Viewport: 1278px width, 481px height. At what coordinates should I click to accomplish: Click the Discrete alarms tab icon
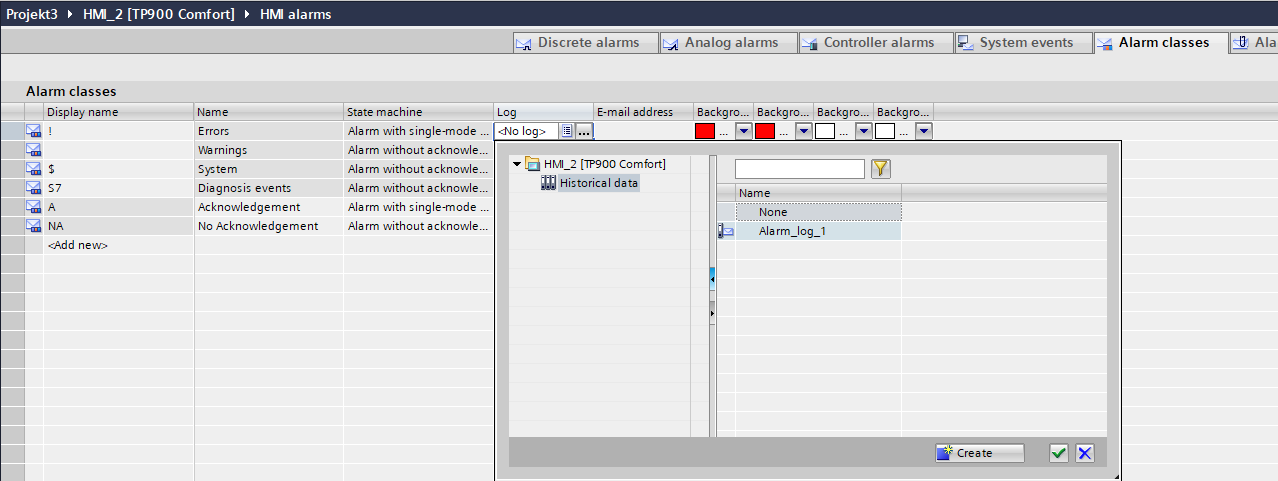[525, 43]
